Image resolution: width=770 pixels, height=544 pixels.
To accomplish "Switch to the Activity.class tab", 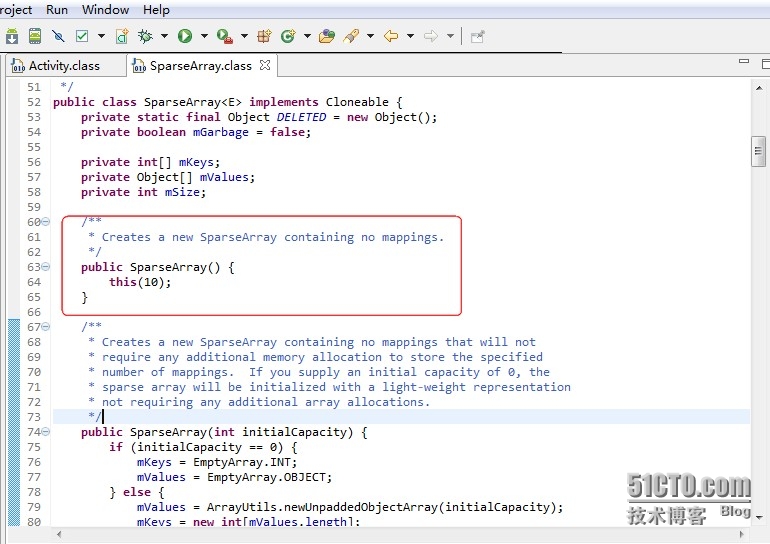I will coord(64,66).
